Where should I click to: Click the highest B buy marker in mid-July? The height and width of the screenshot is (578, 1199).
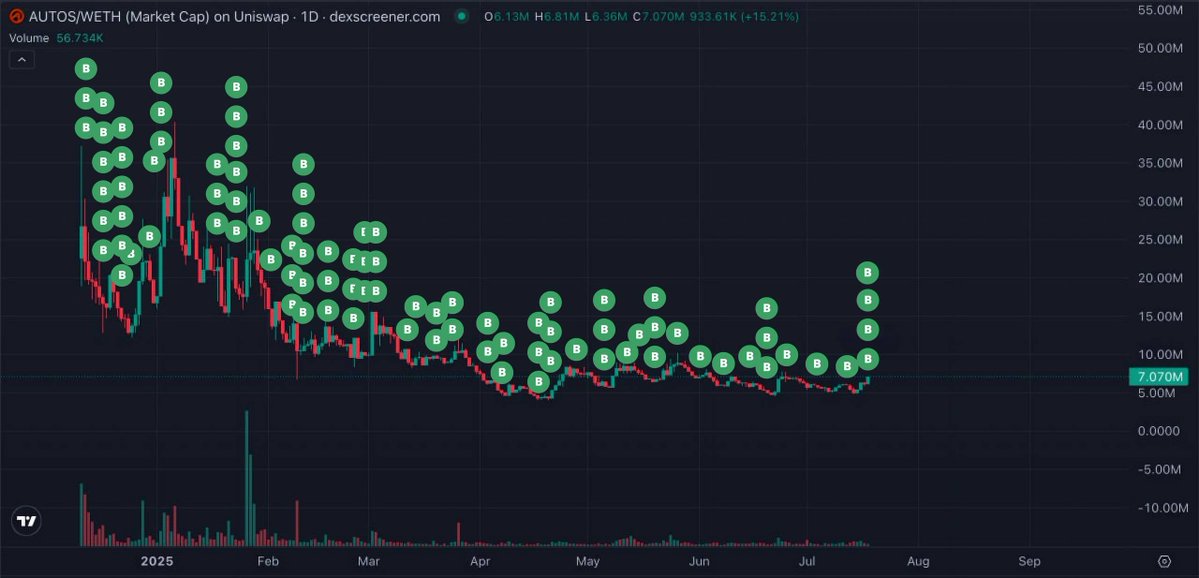point(867,272)
